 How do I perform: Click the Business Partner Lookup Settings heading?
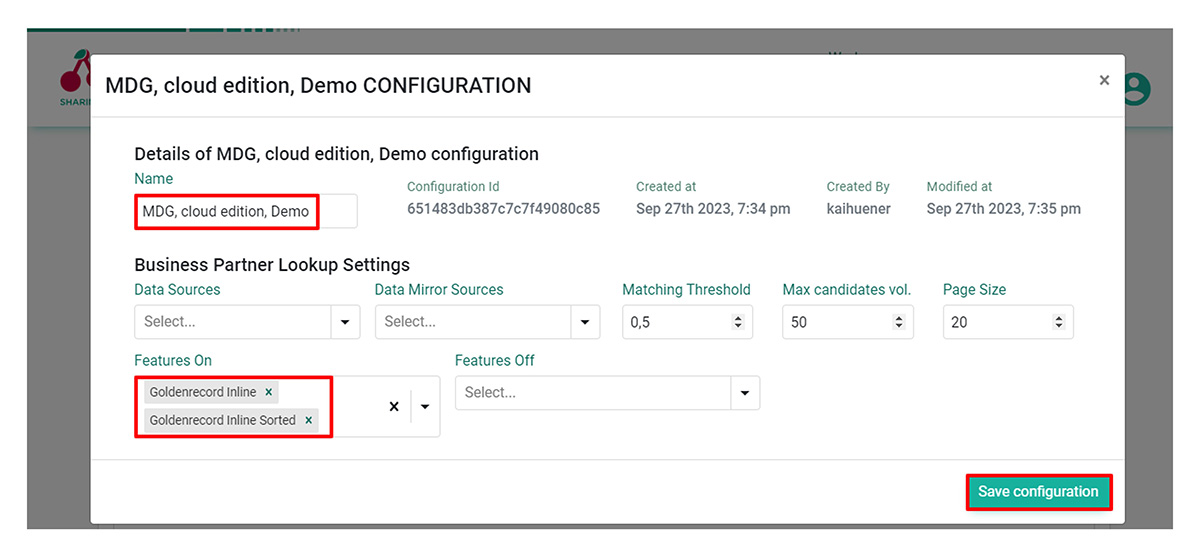tap(272, 265)
